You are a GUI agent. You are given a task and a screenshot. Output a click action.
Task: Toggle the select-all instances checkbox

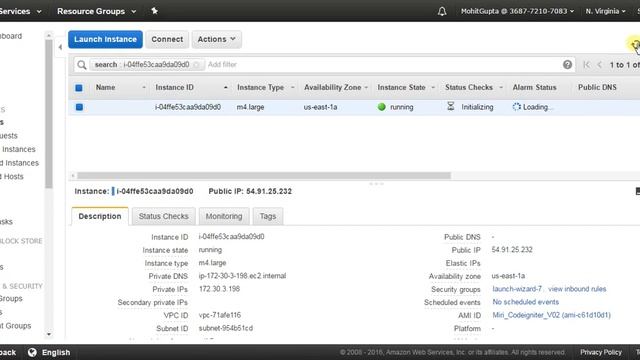click(79, 88)
